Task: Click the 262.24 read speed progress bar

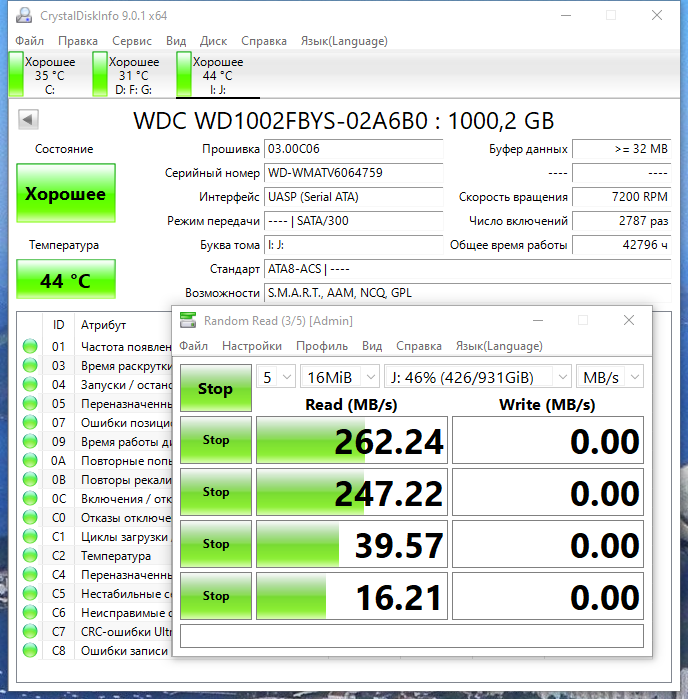Action: tap(352, 440)
